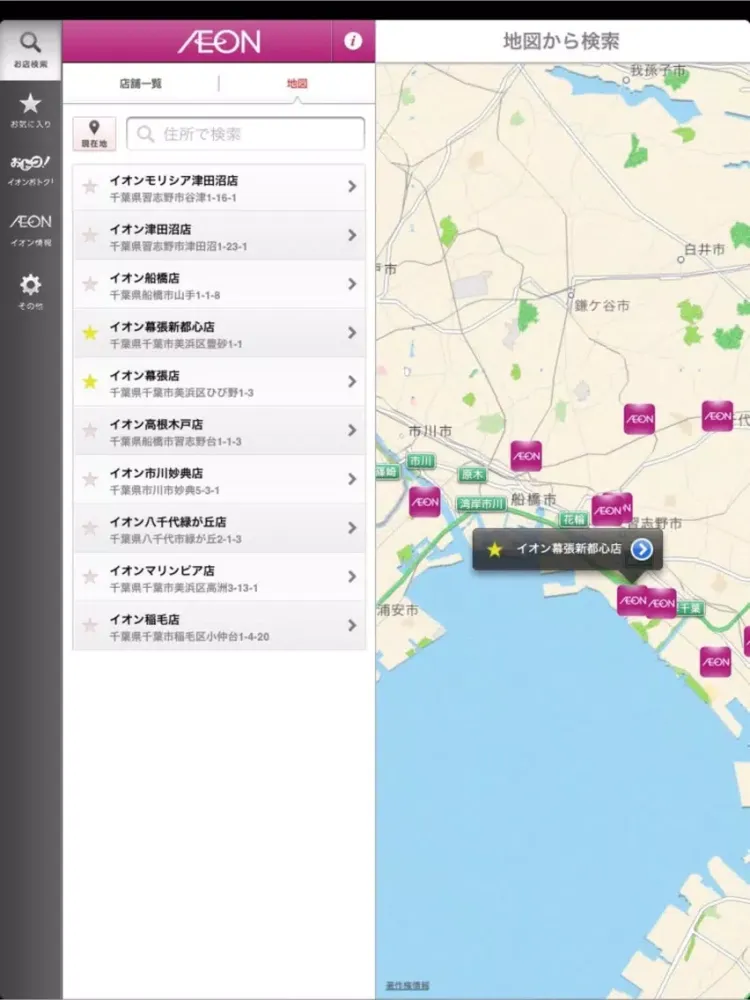
Task: Tap the left of the two topmost AEON pins
Action: (x=640, y=419)
